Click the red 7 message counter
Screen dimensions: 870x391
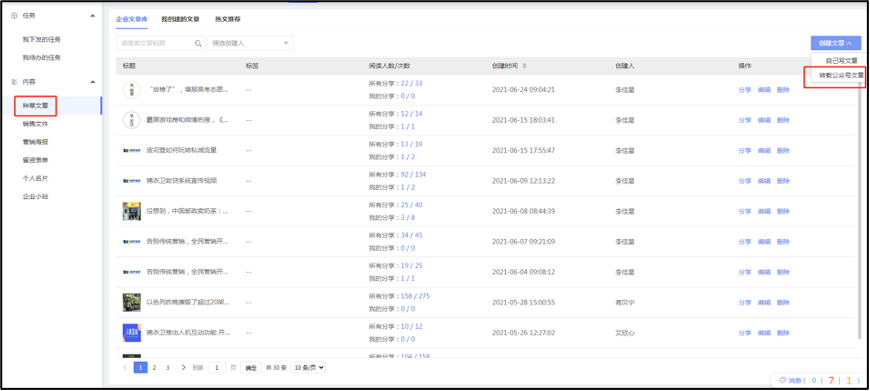[x=831, y=380]
